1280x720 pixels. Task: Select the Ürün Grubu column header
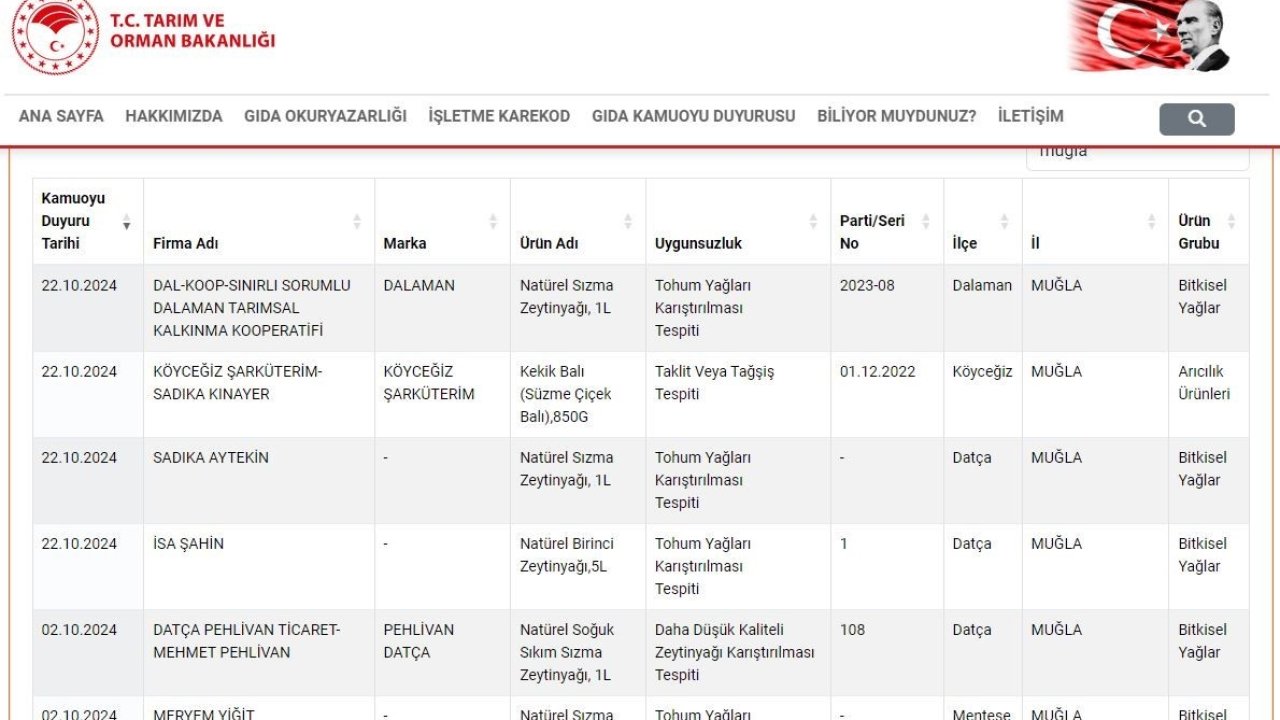pos(1208,221)
